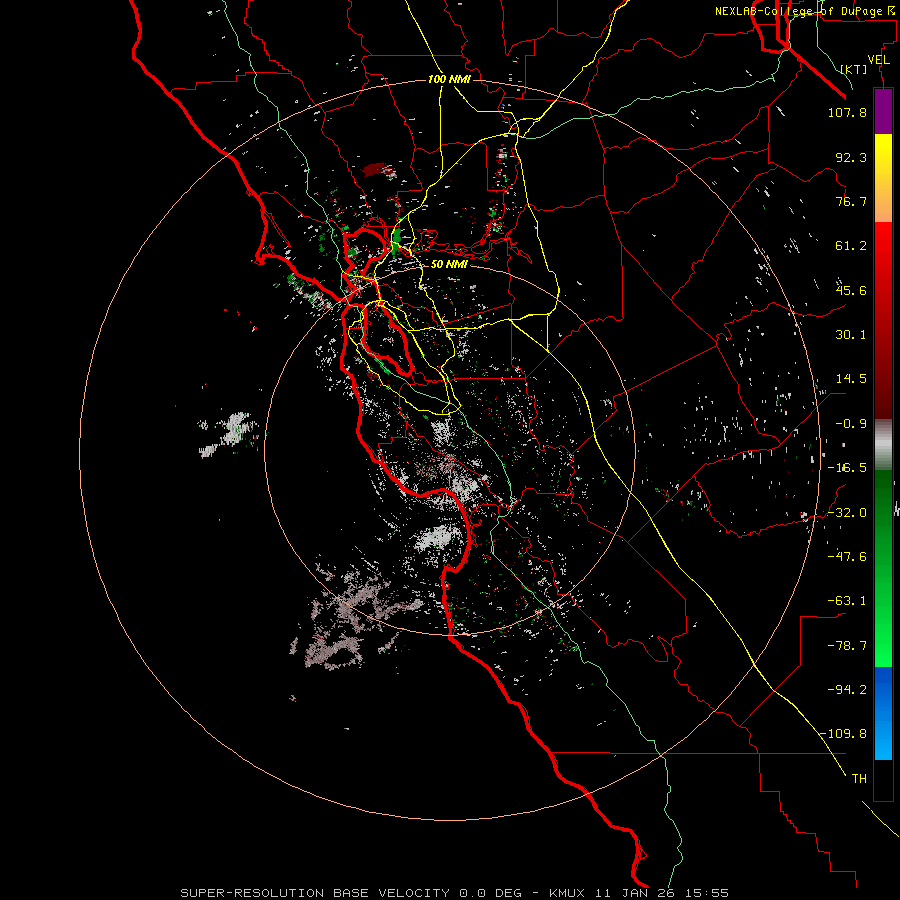Select the -94.2 legend value
The height and width of the screenshot is (900, 900).
coord(847,689)
